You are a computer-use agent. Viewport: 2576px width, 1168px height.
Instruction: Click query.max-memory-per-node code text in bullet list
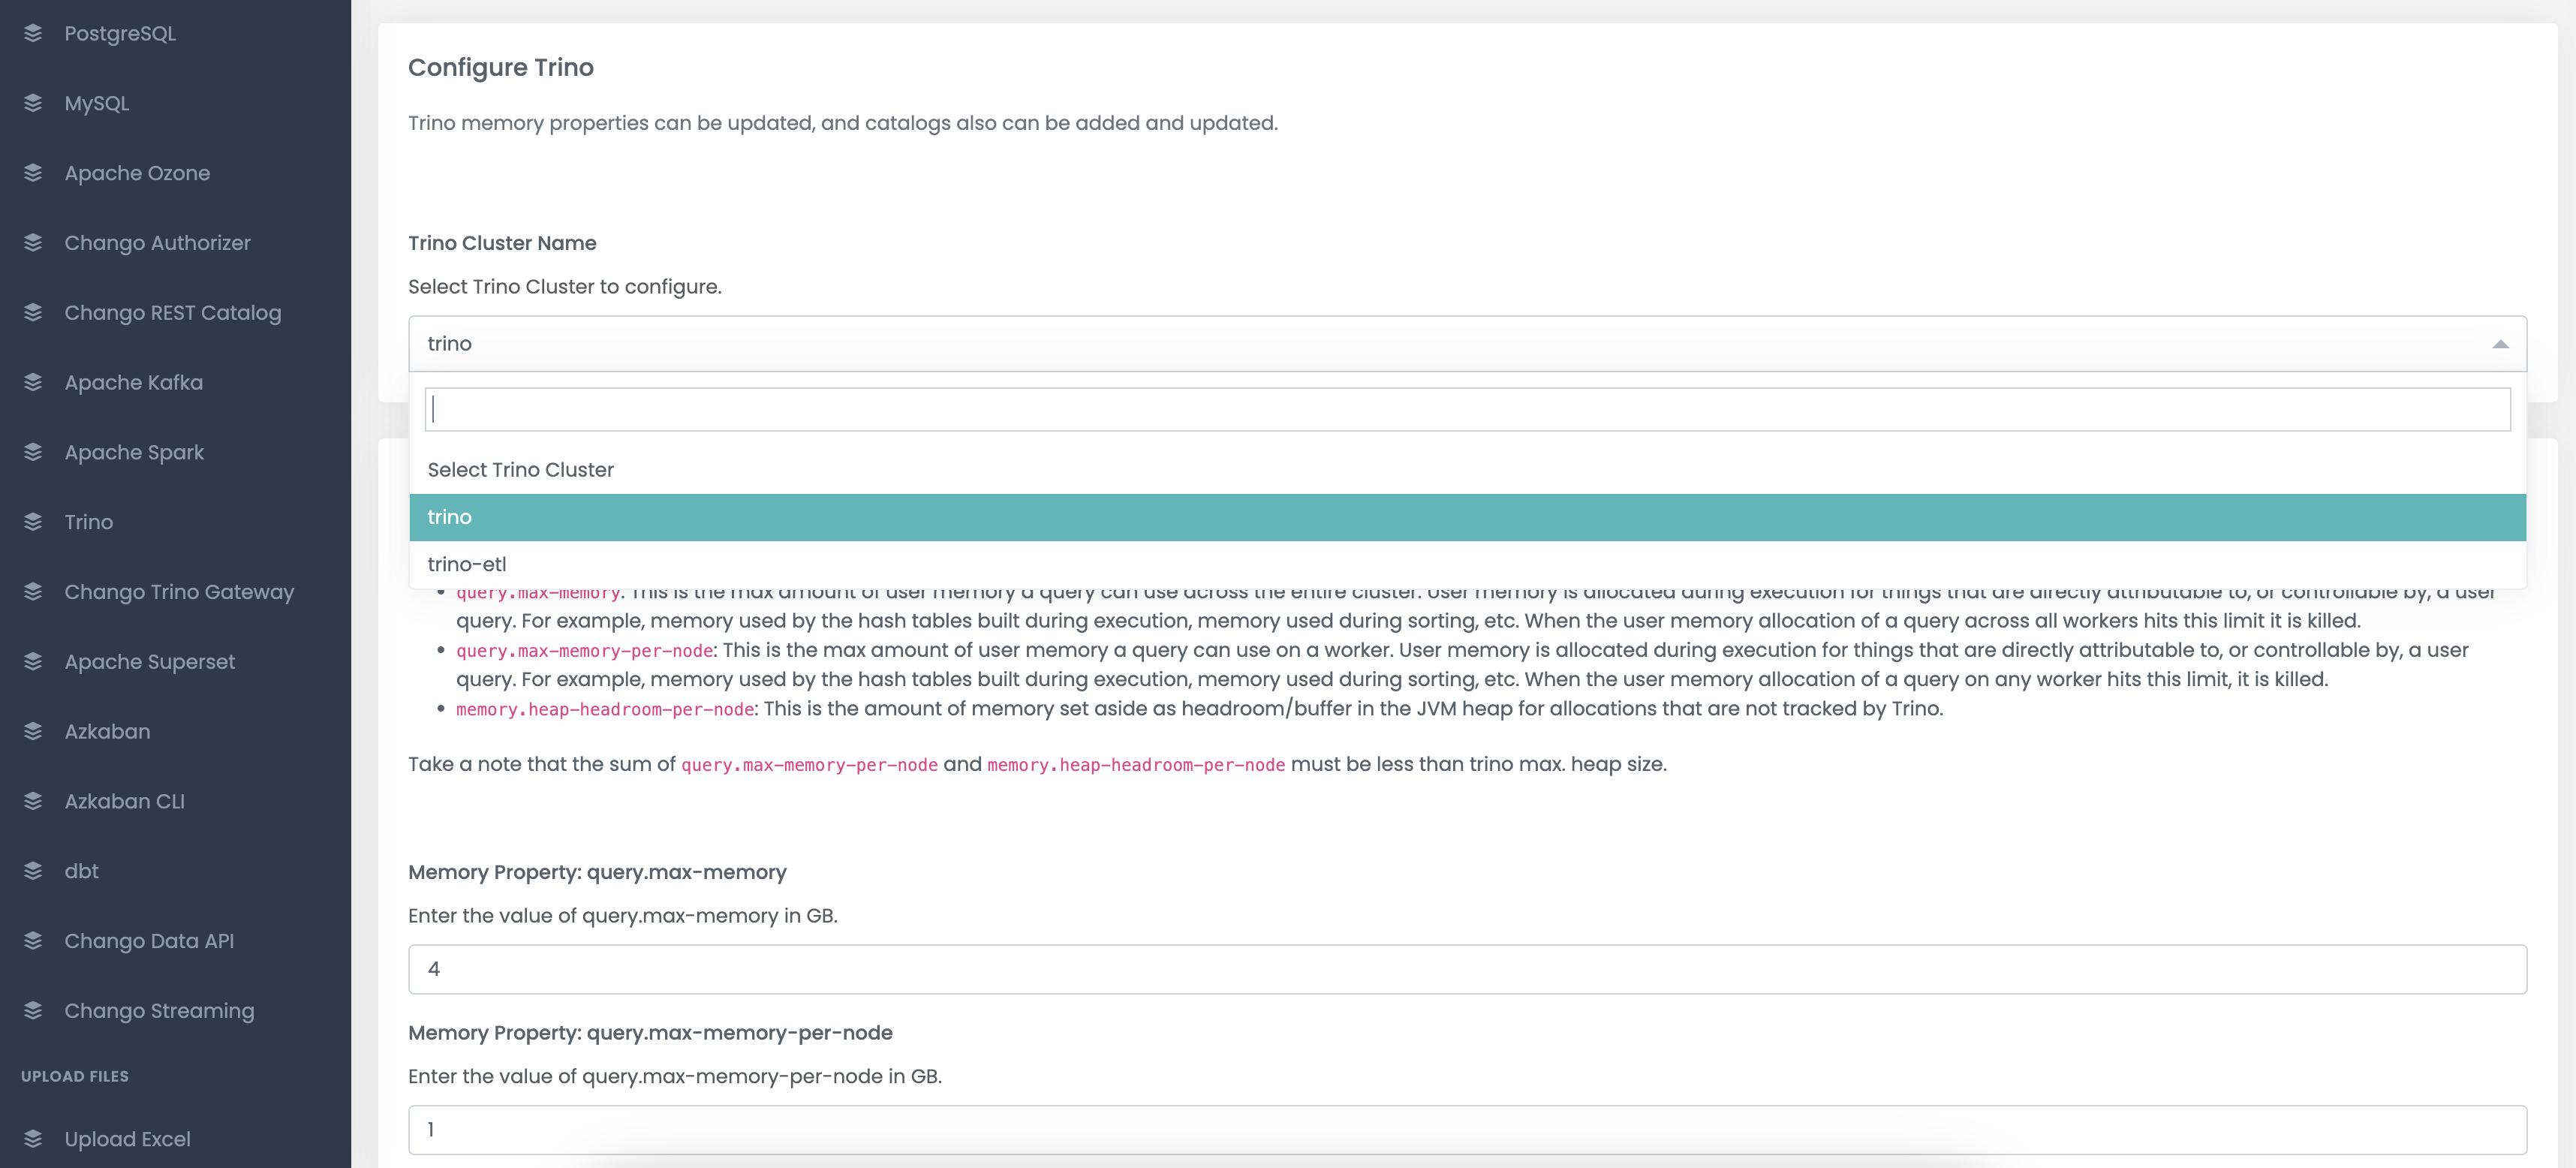click(584, 651)
